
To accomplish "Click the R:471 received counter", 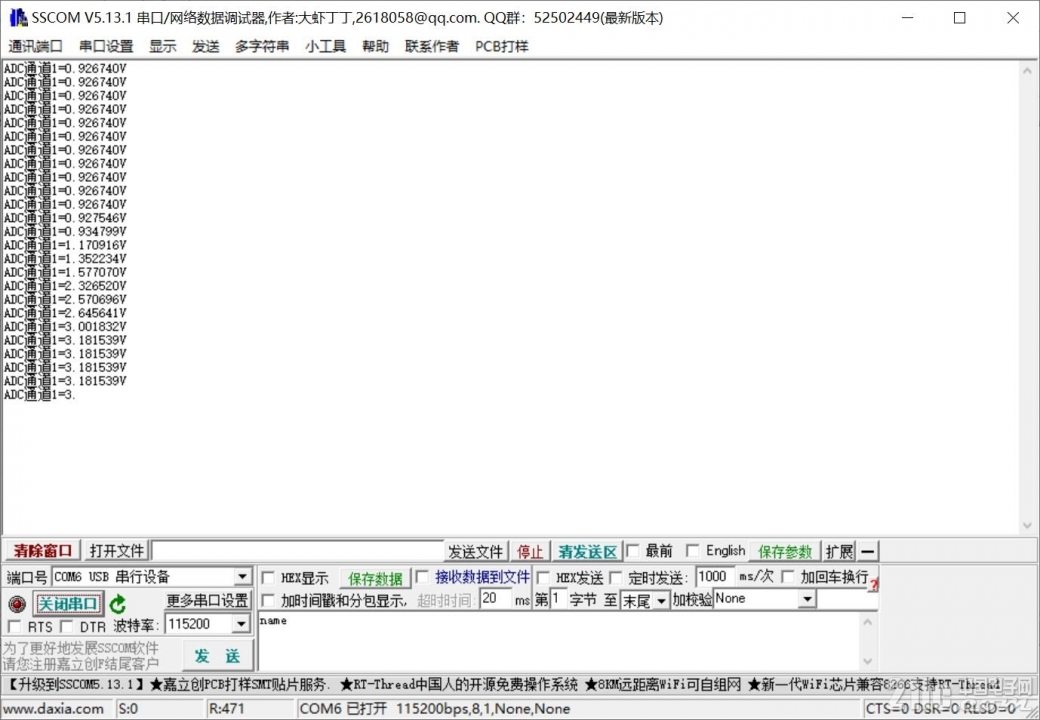I will [x=226, y=709].
